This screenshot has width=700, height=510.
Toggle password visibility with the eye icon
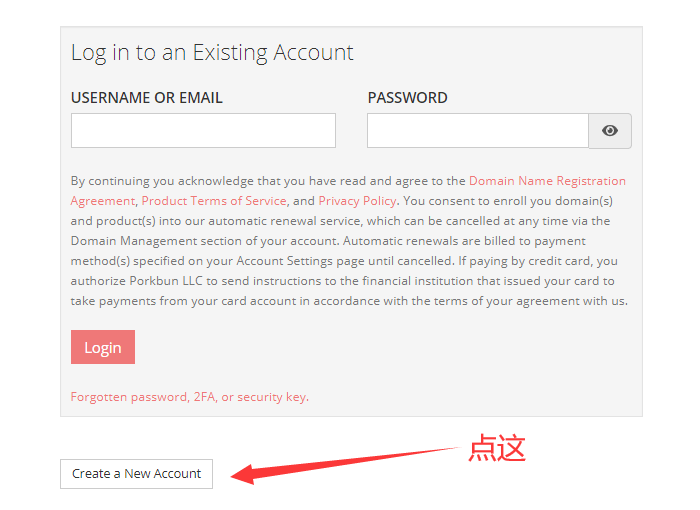pos(610,131)
